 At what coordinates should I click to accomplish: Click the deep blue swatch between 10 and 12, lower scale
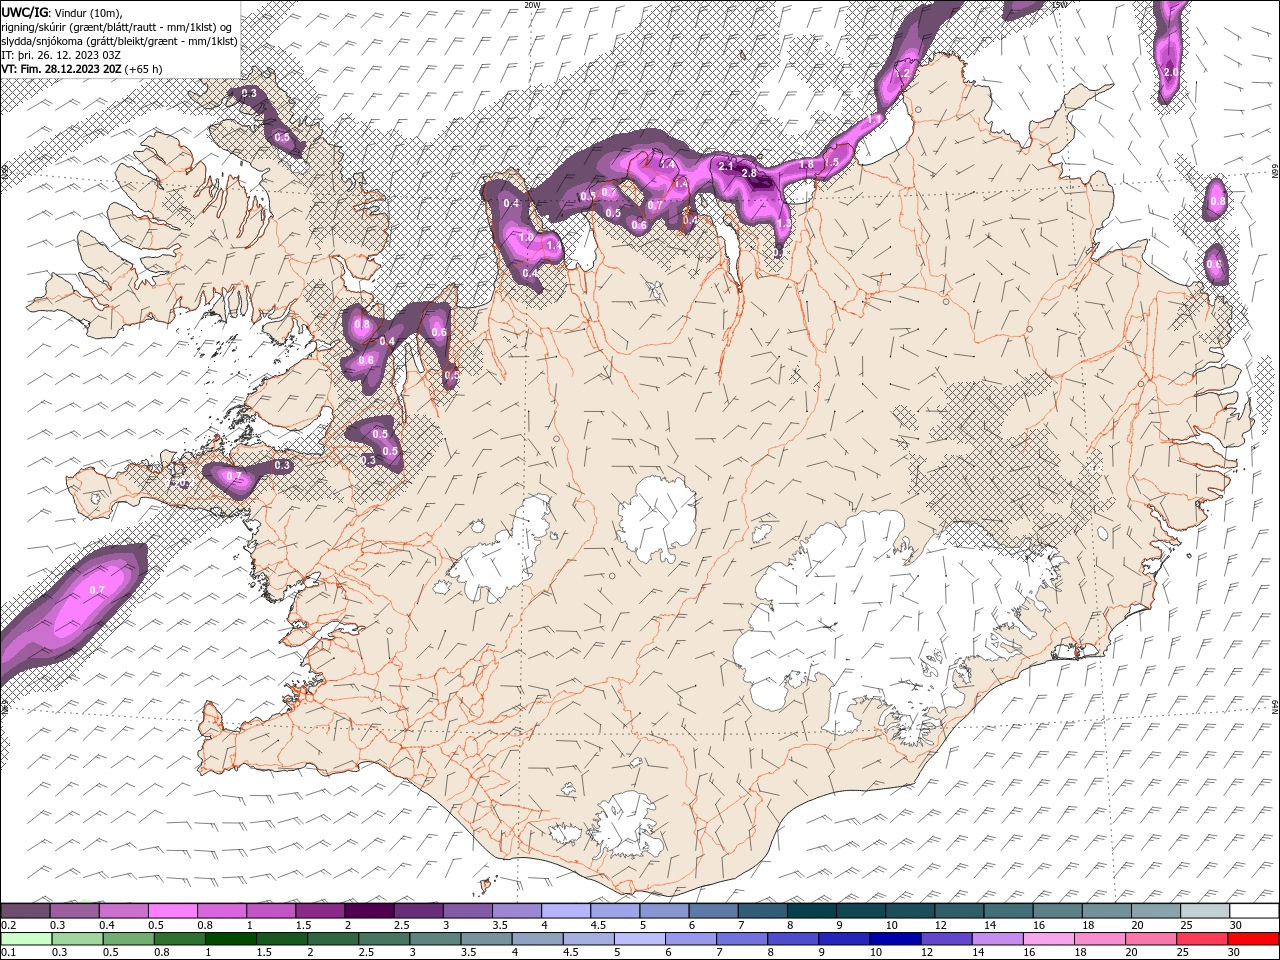[894, 939]
